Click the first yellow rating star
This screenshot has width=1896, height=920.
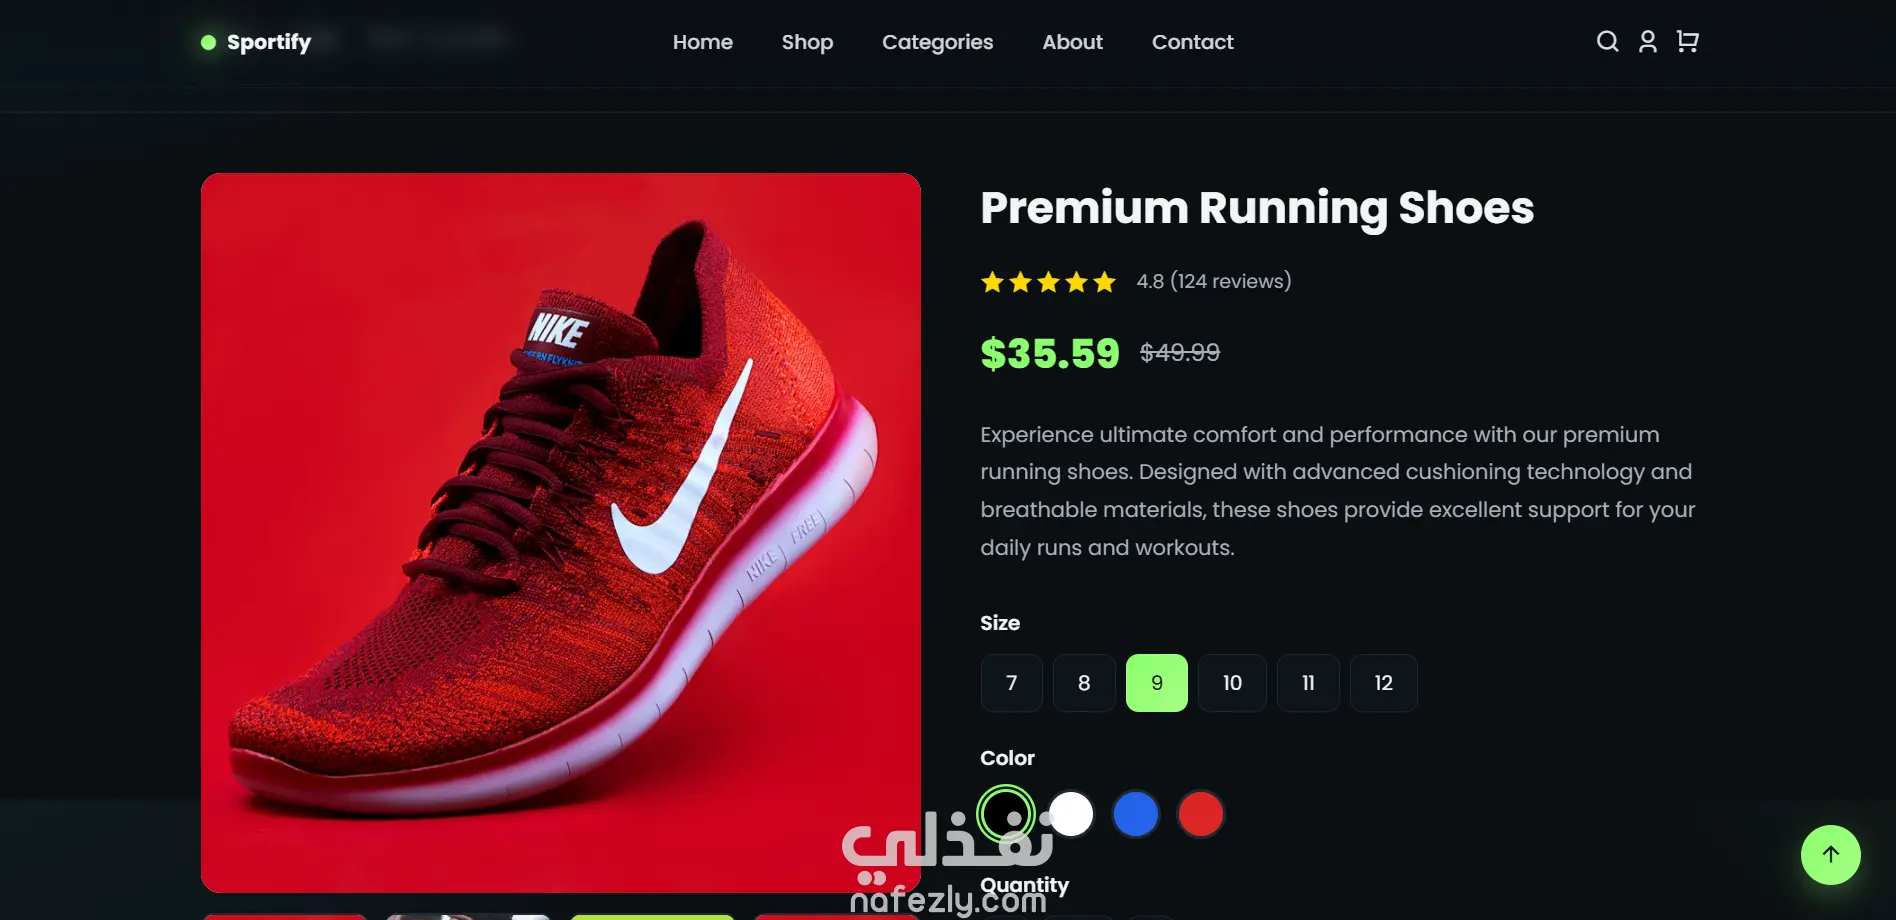click(x=992, y=282)
